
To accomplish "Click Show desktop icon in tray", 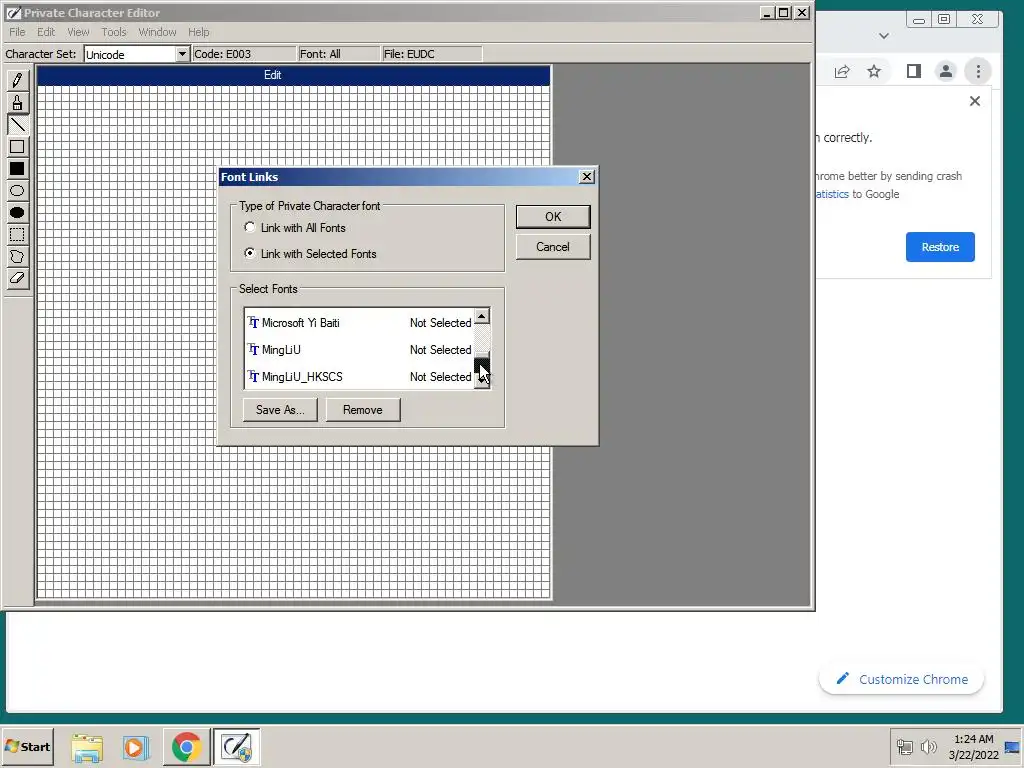I will tap(1013, 747).
